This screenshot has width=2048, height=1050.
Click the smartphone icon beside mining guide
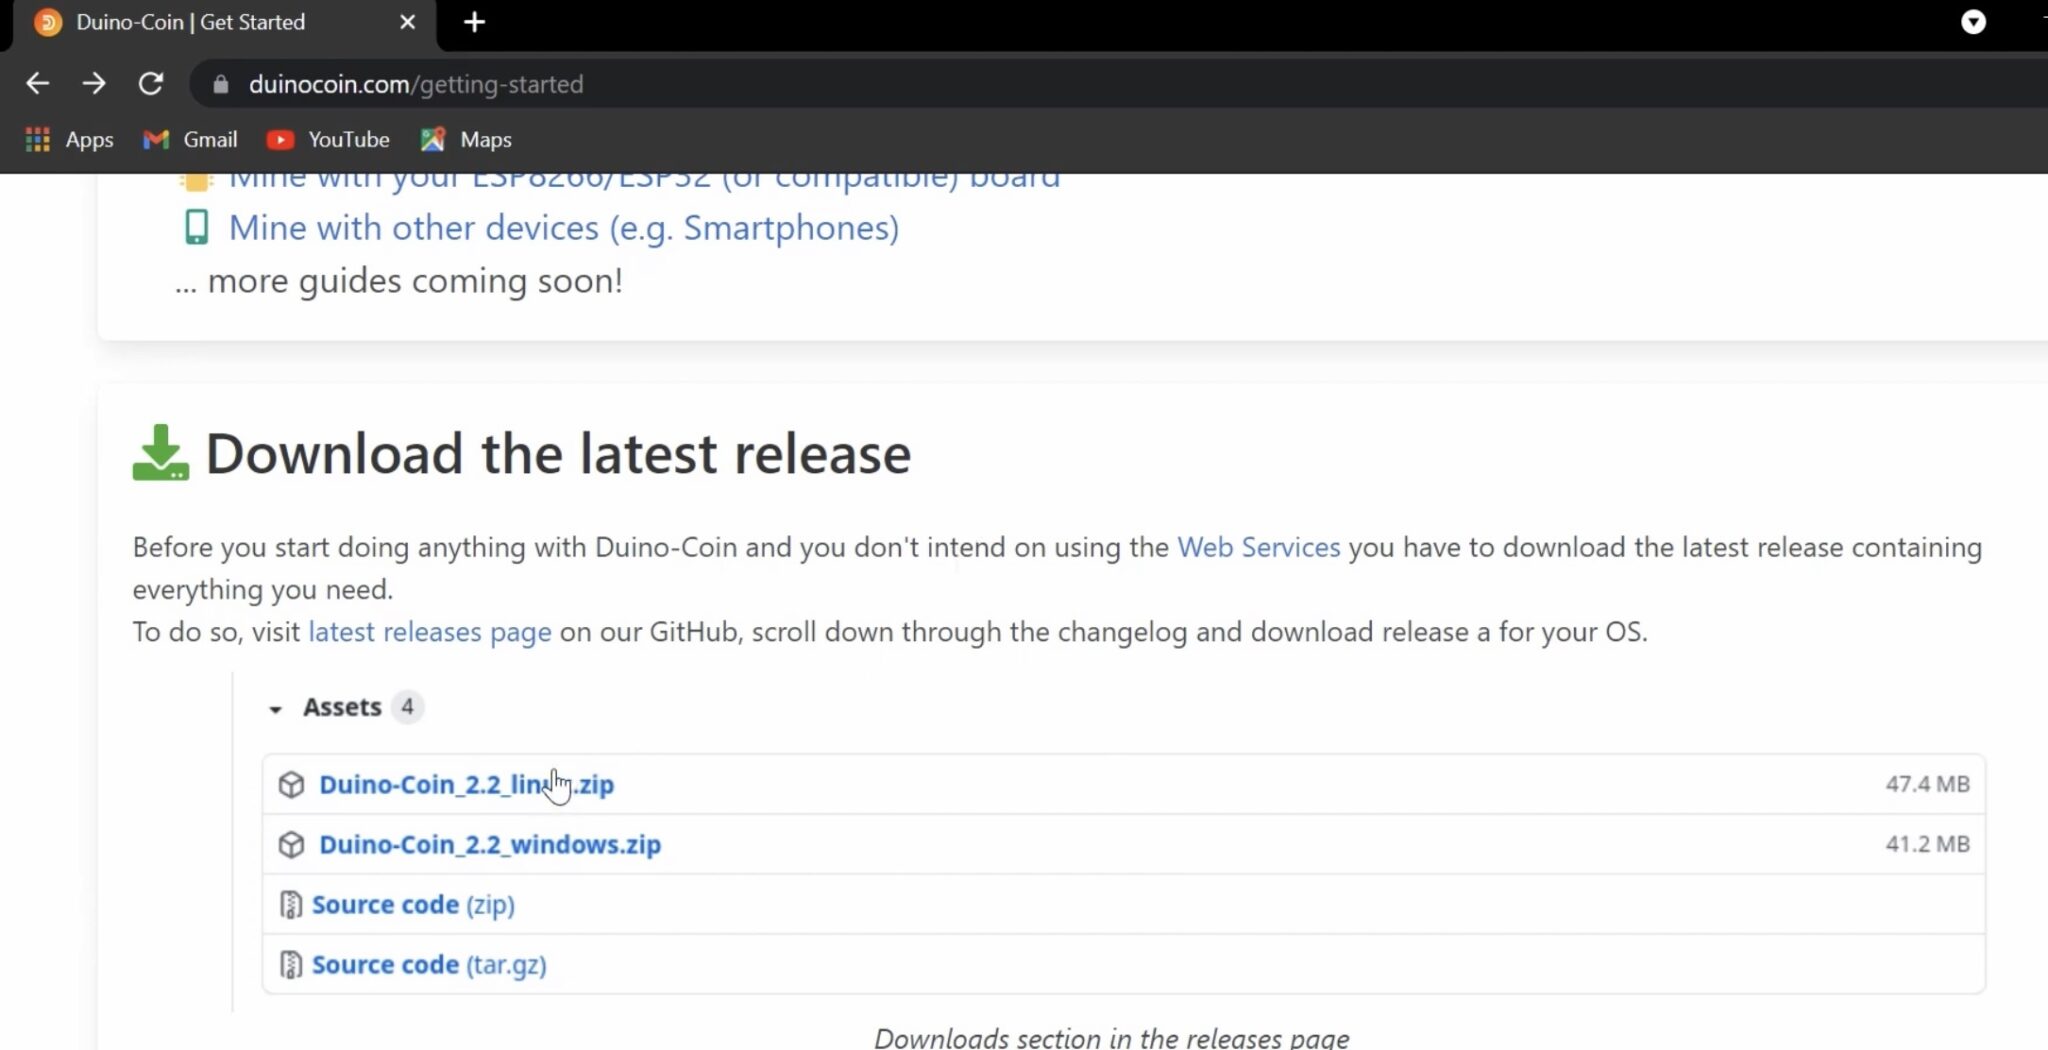(x=197, y=228)
